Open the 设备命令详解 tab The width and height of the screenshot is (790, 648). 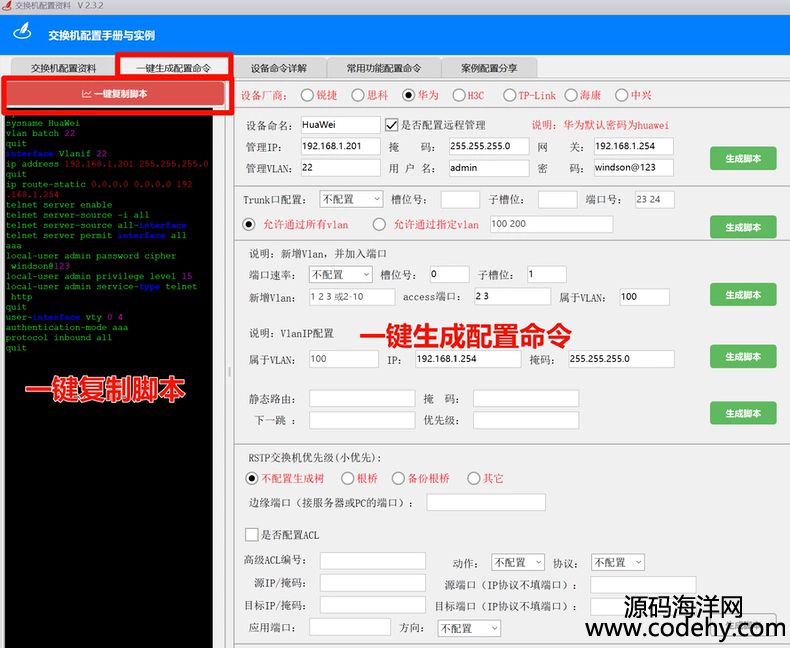[279, 68]
